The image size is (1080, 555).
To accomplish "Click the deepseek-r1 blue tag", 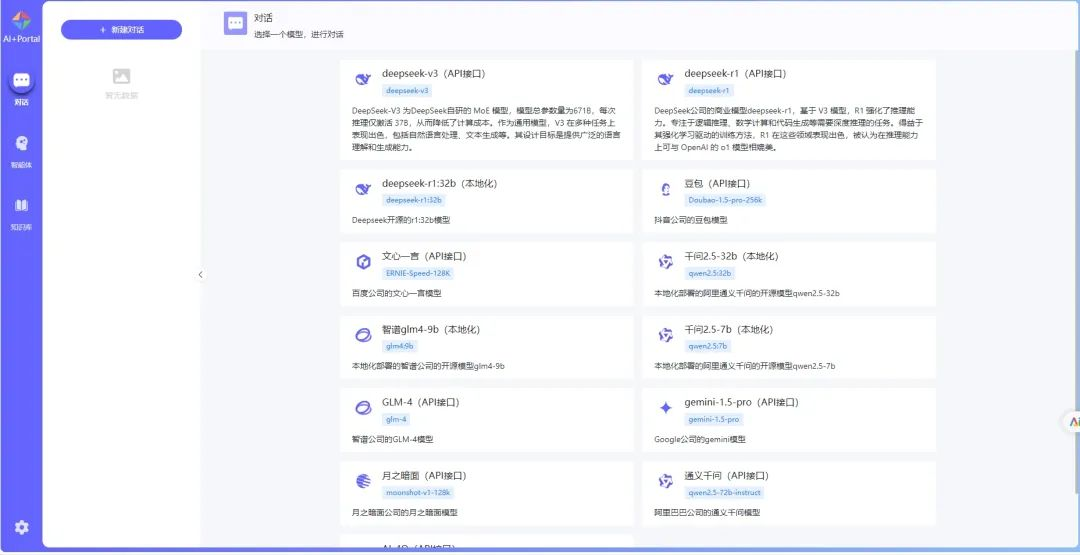I will tap(709, 90).
